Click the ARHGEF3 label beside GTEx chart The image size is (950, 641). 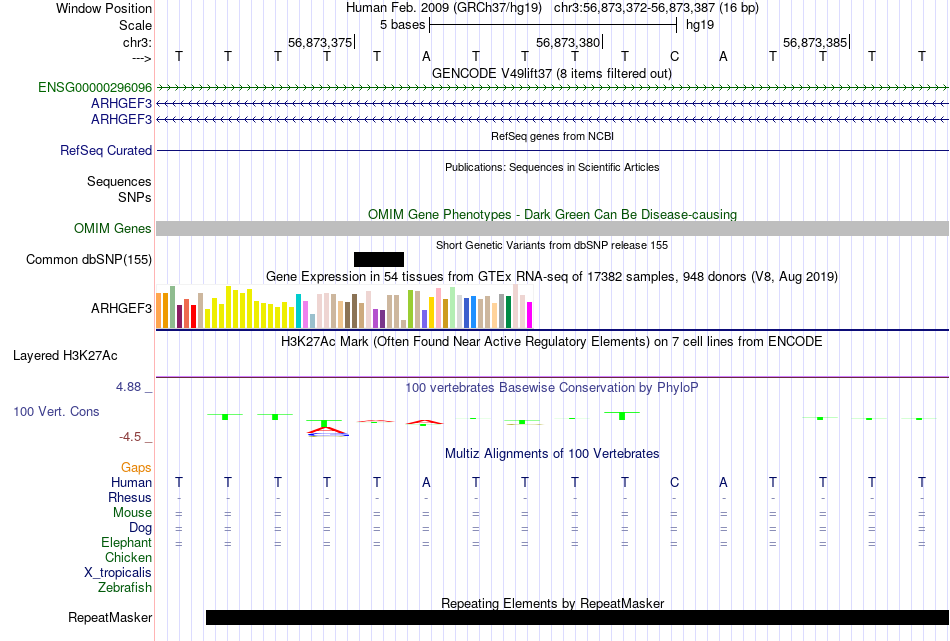click(x=121, y=308)
